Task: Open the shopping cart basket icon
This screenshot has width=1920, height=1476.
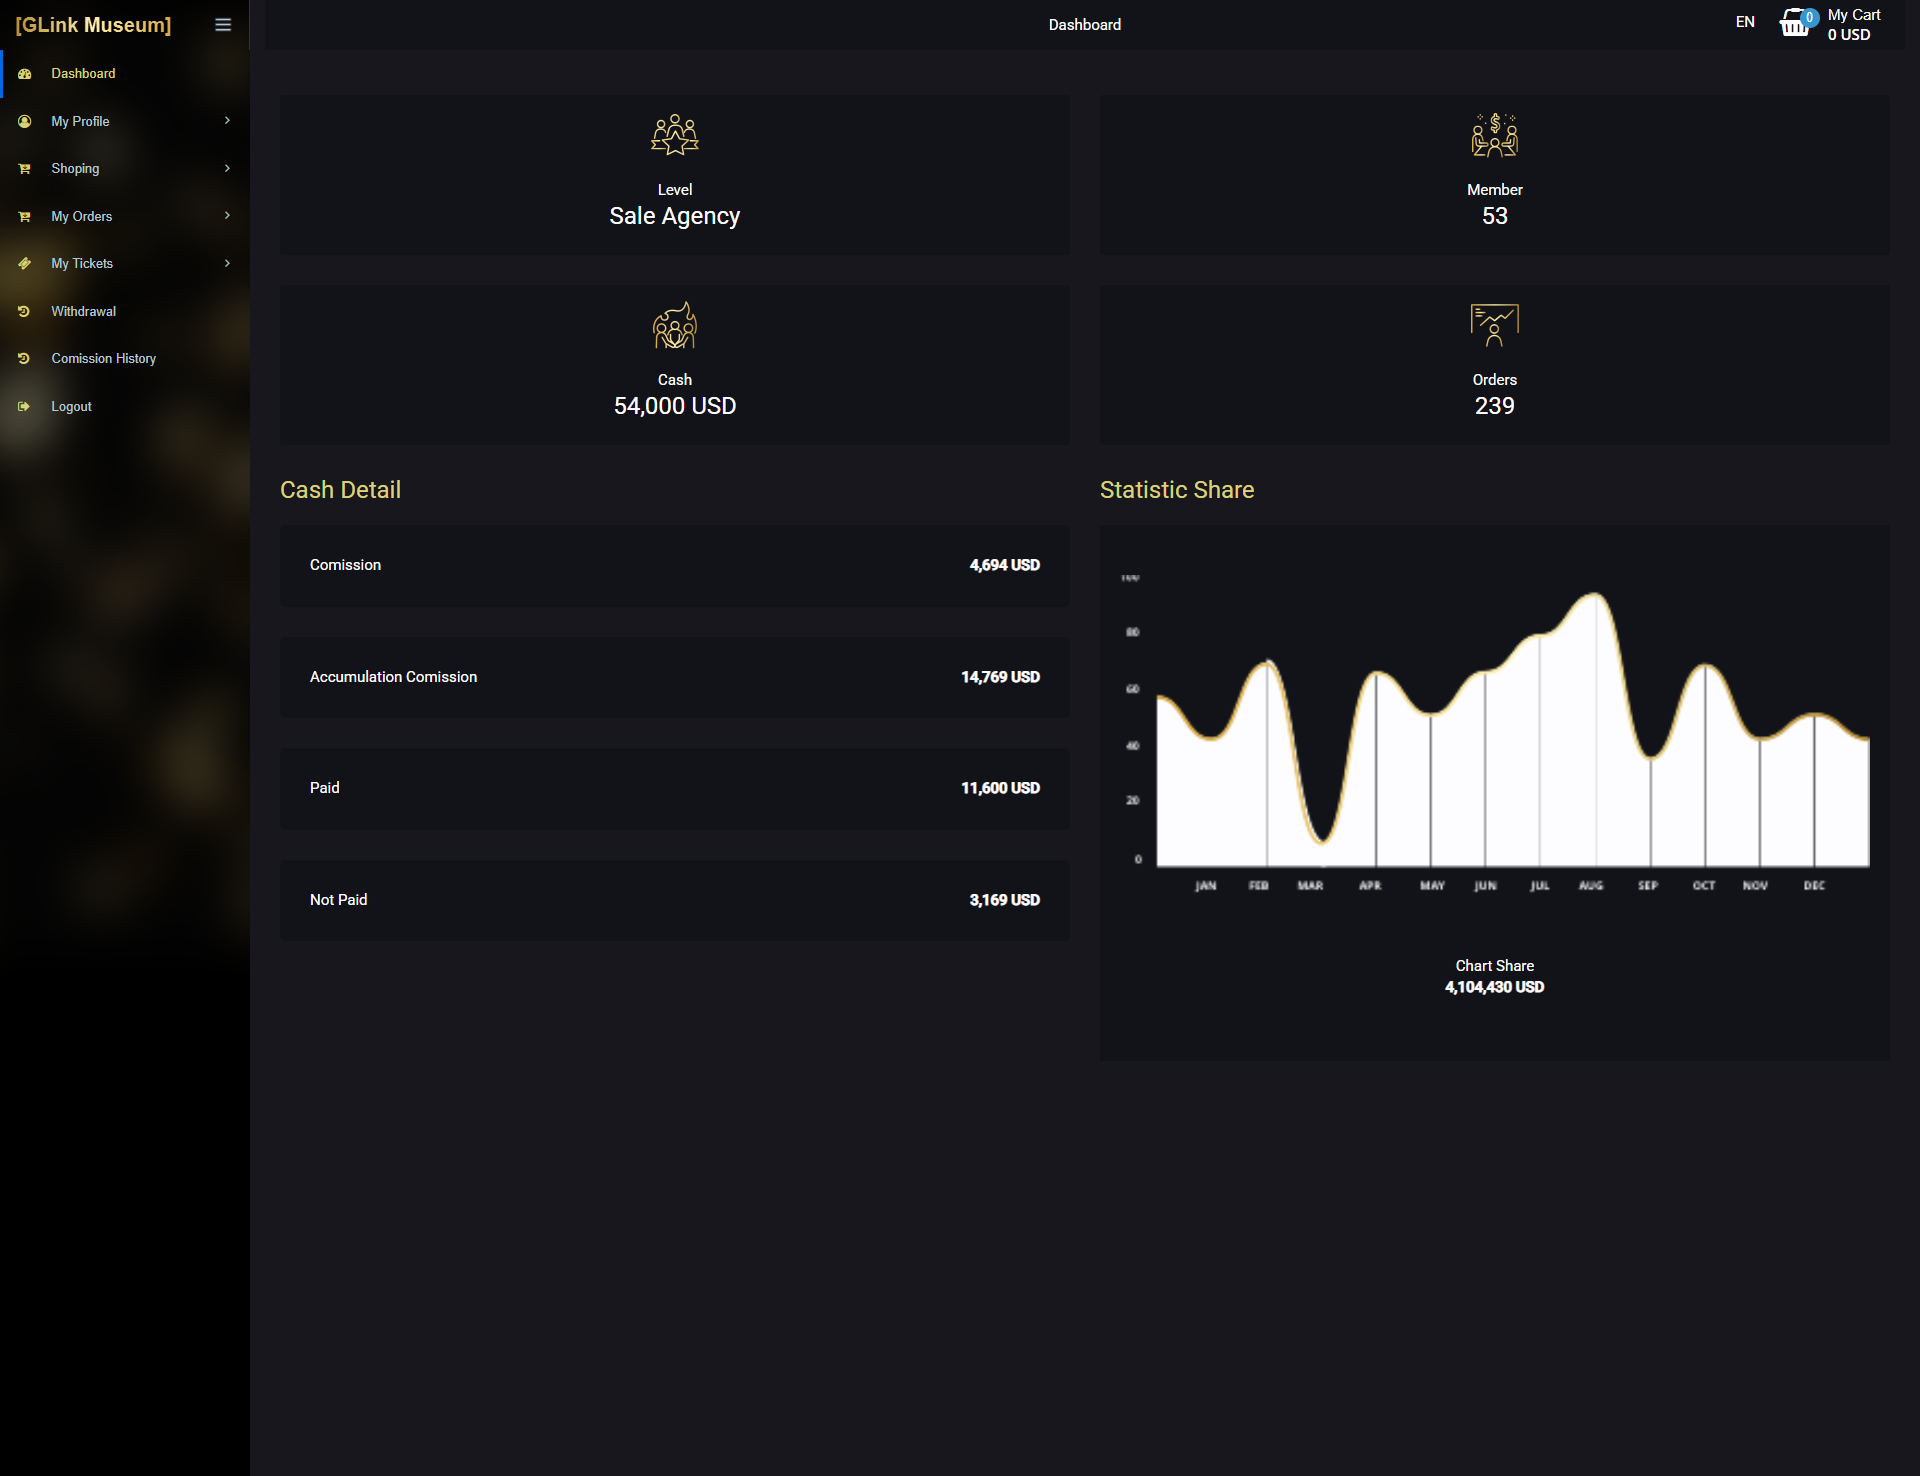Action: [1796, 23]
